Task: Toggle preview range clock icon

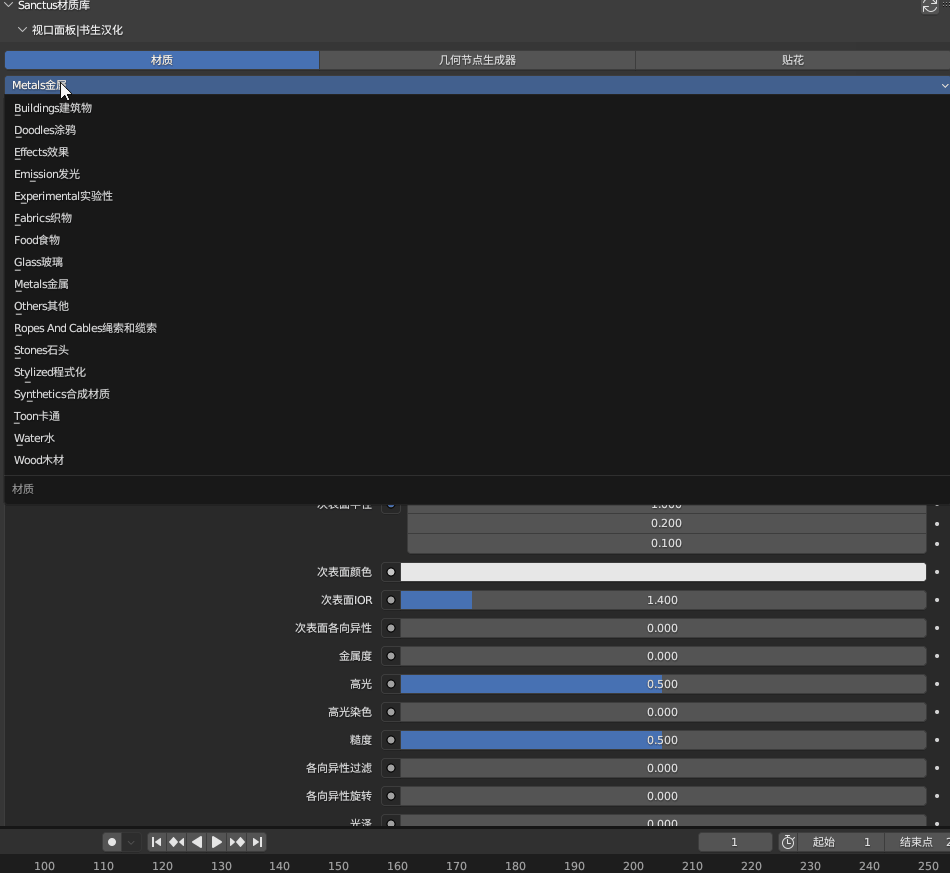Action: coord(788,841)
